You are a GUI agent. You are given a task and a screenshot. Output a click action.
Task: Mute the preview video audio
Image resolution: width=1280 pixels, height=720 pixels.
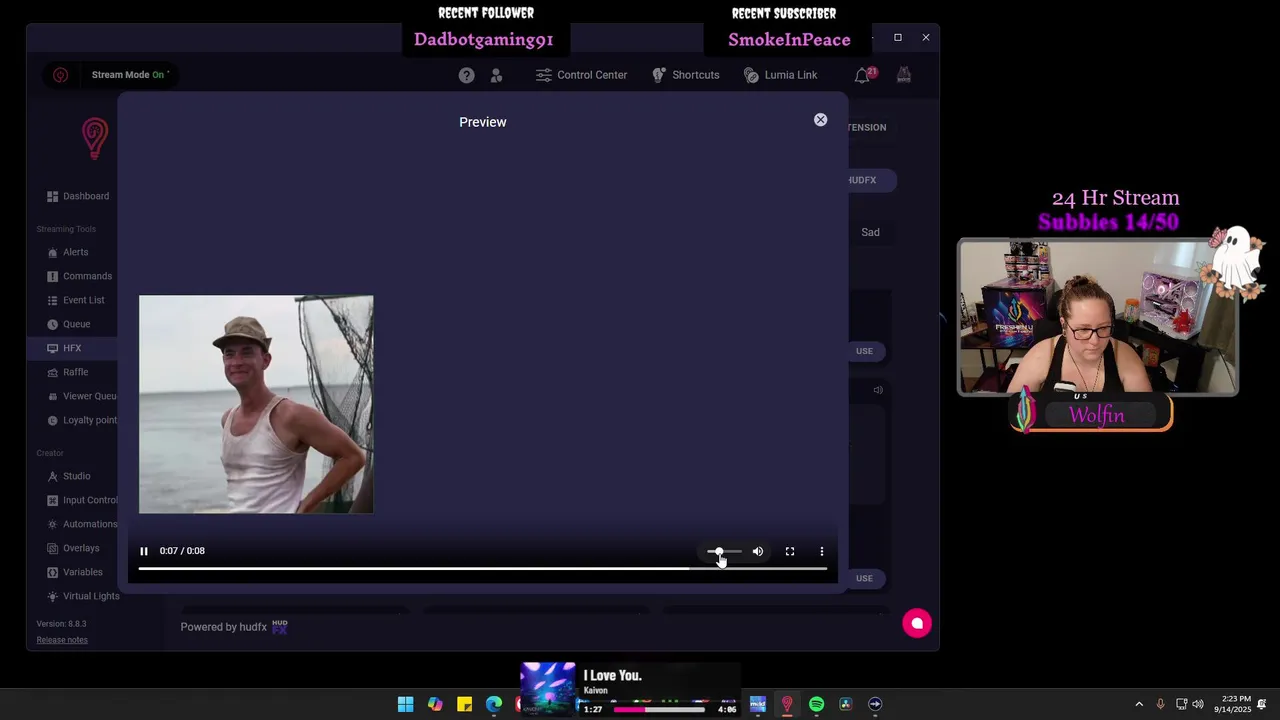pos(758,551)
